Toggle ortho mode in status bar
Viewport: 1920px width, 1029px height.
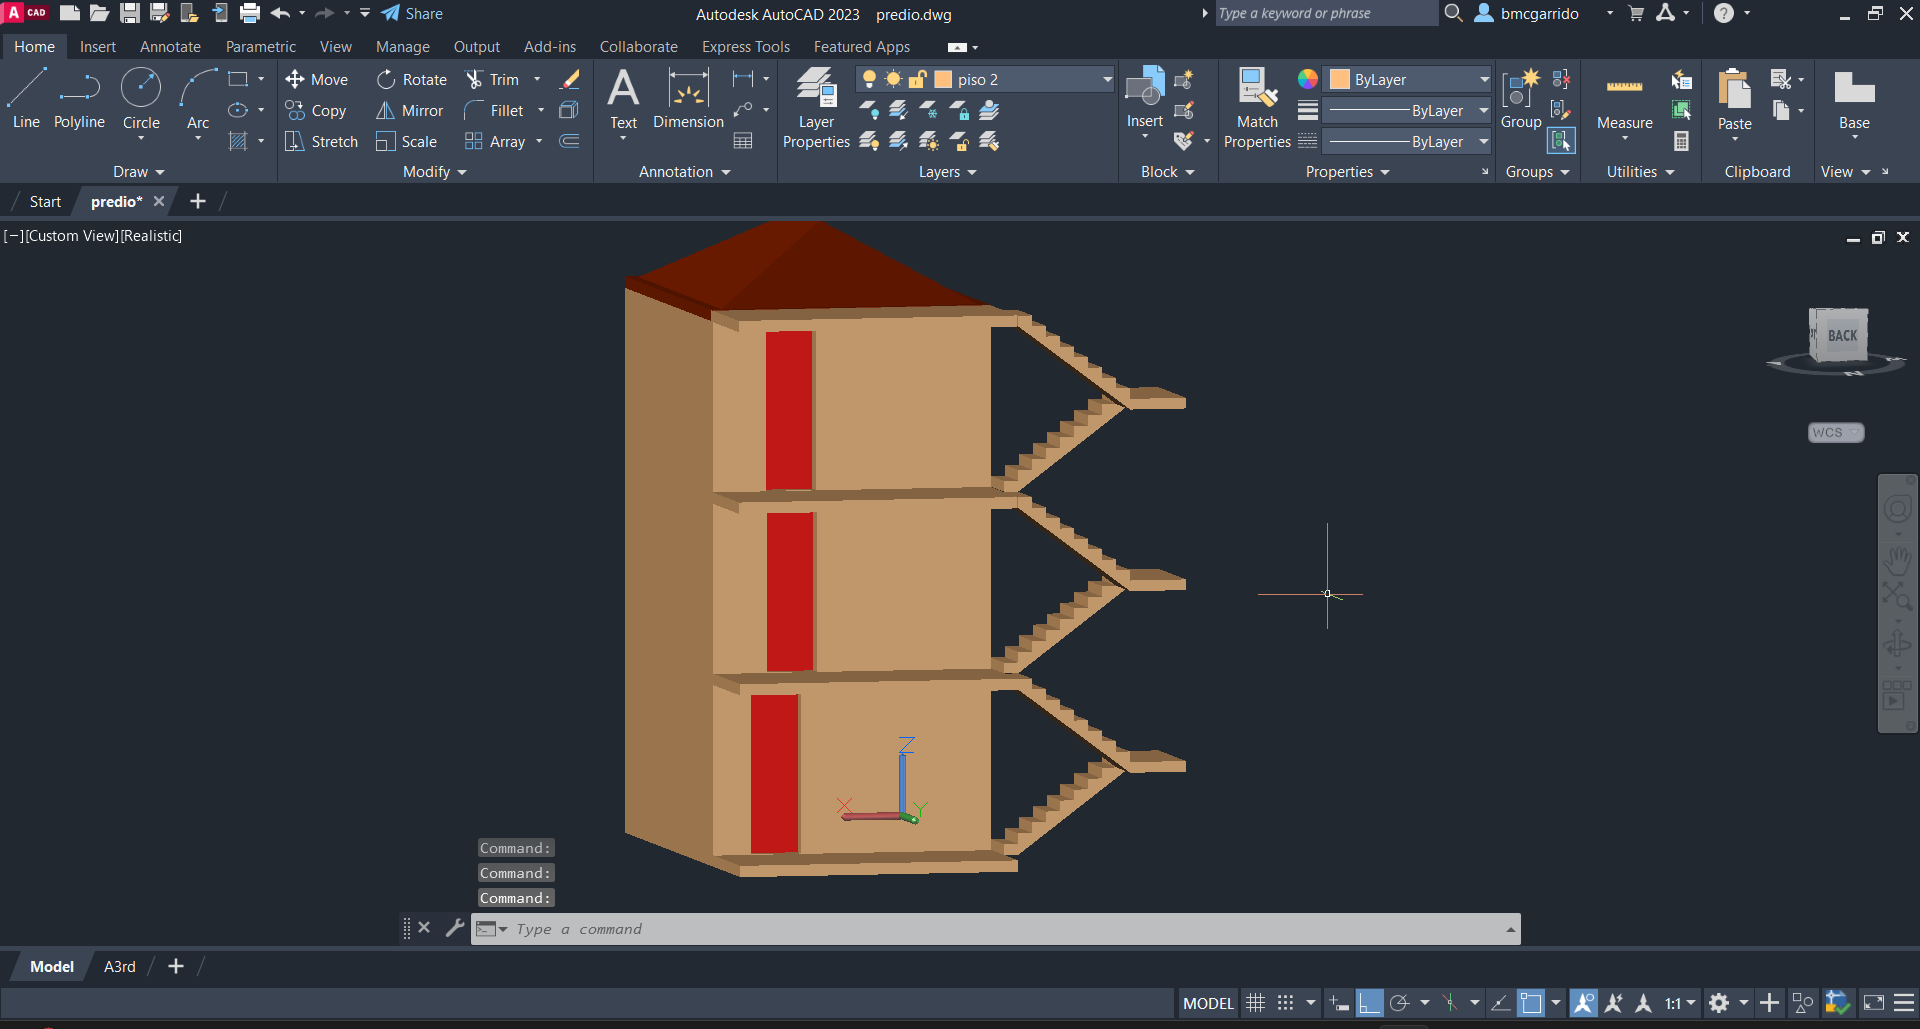[x=1369, y=1003]
